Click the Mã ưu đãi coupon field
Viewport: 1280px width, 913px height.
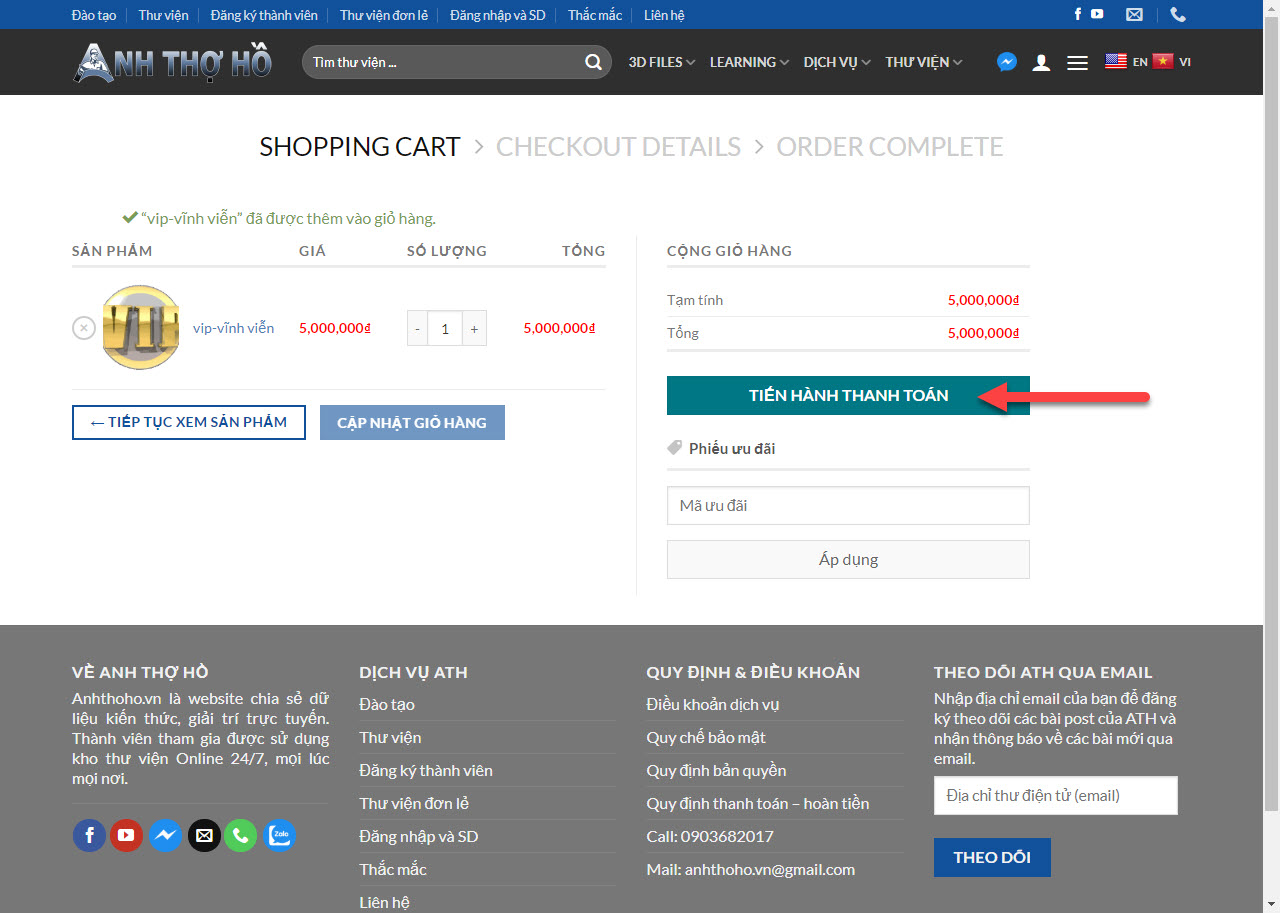tap(848, 505)
